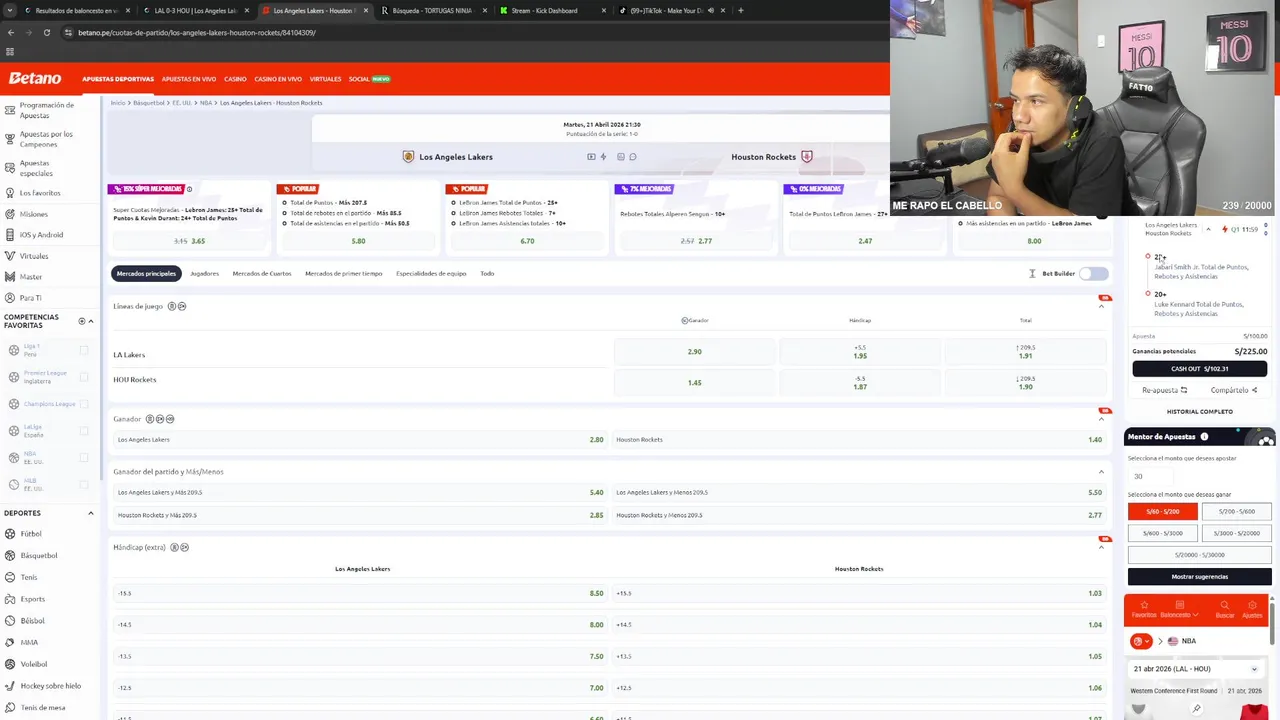Screen dimensions: 1280x720
Task: Reload the browser page
Action: [x=46, y=32]
